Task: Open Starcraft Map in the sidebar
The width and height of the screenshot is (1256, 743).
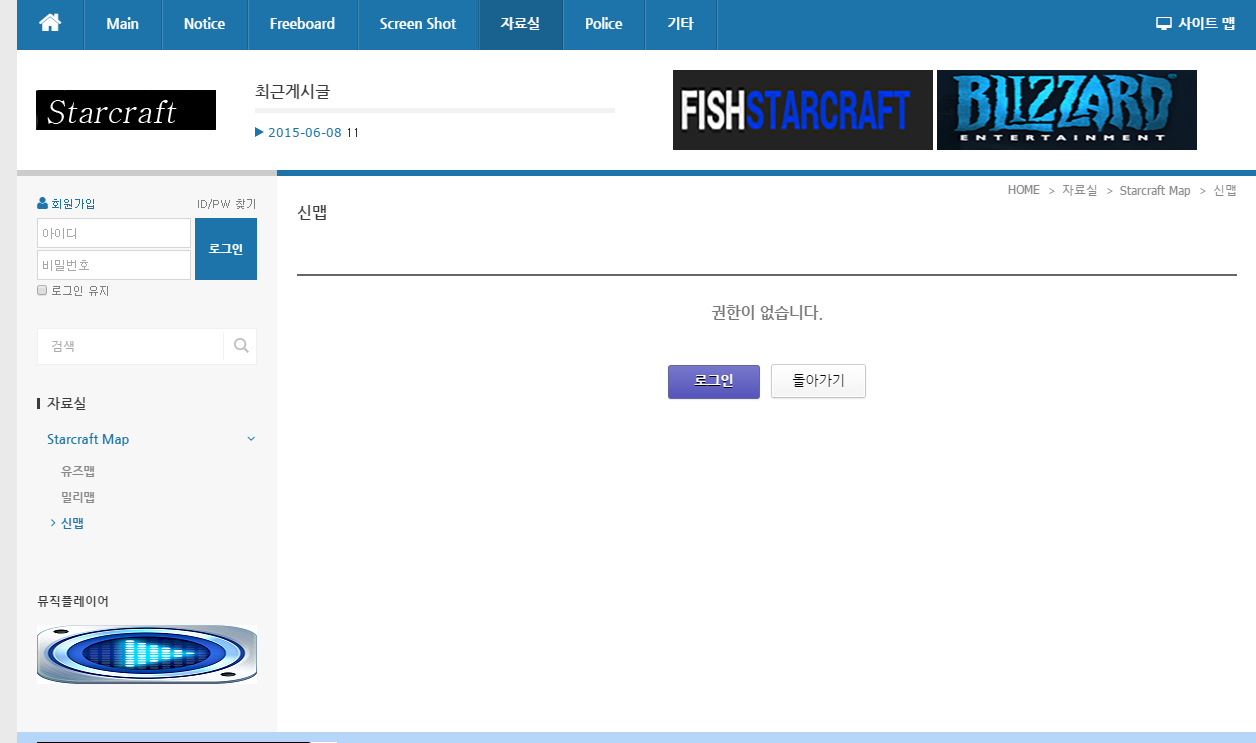Action: pyautogui.click(x=88, y=439)
